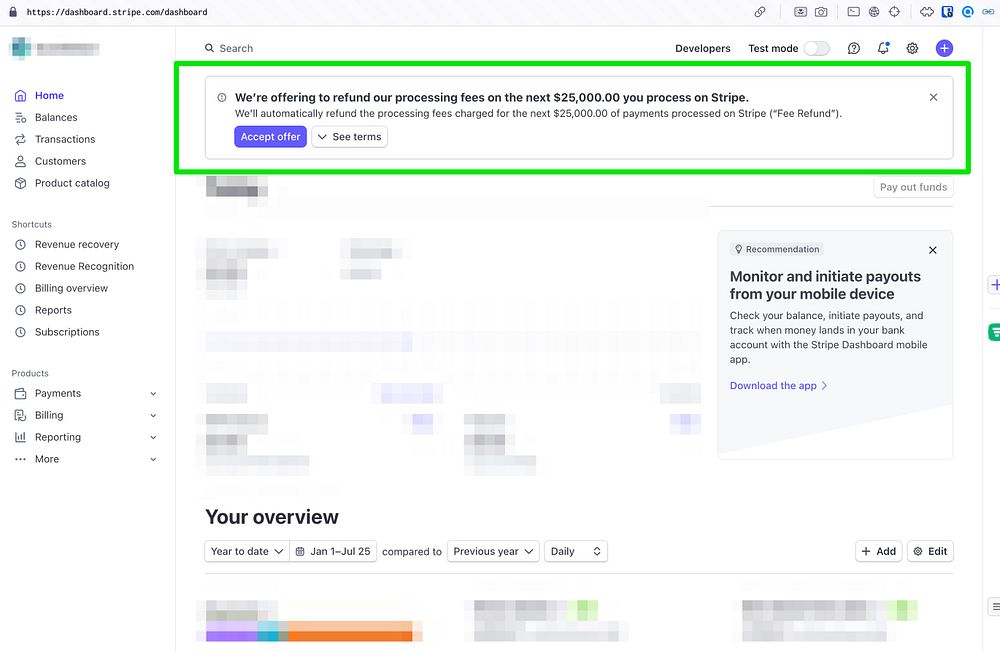This screenshot has height=652, width=1000.
Task: Click clock icon next to Reports
Action: pyautogui.click(x=20, y=310)
